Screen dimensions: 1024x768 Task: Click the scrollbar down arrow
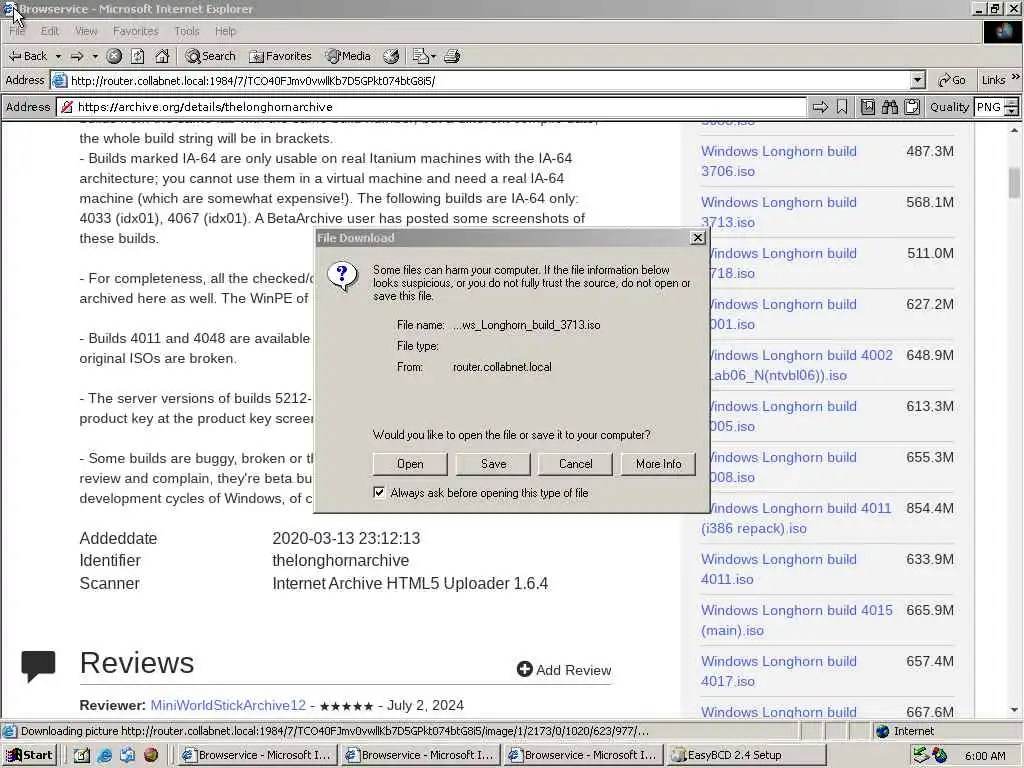tap(1014, 710)
